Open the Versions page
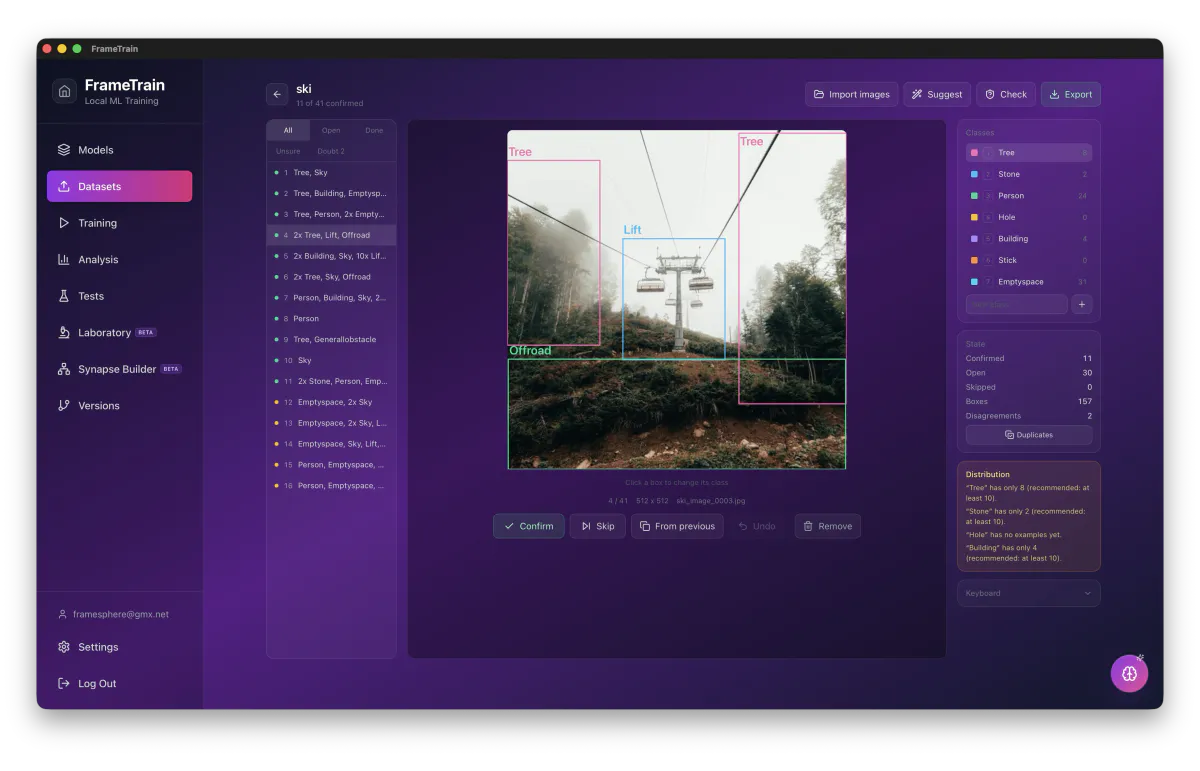 (119, 405)
